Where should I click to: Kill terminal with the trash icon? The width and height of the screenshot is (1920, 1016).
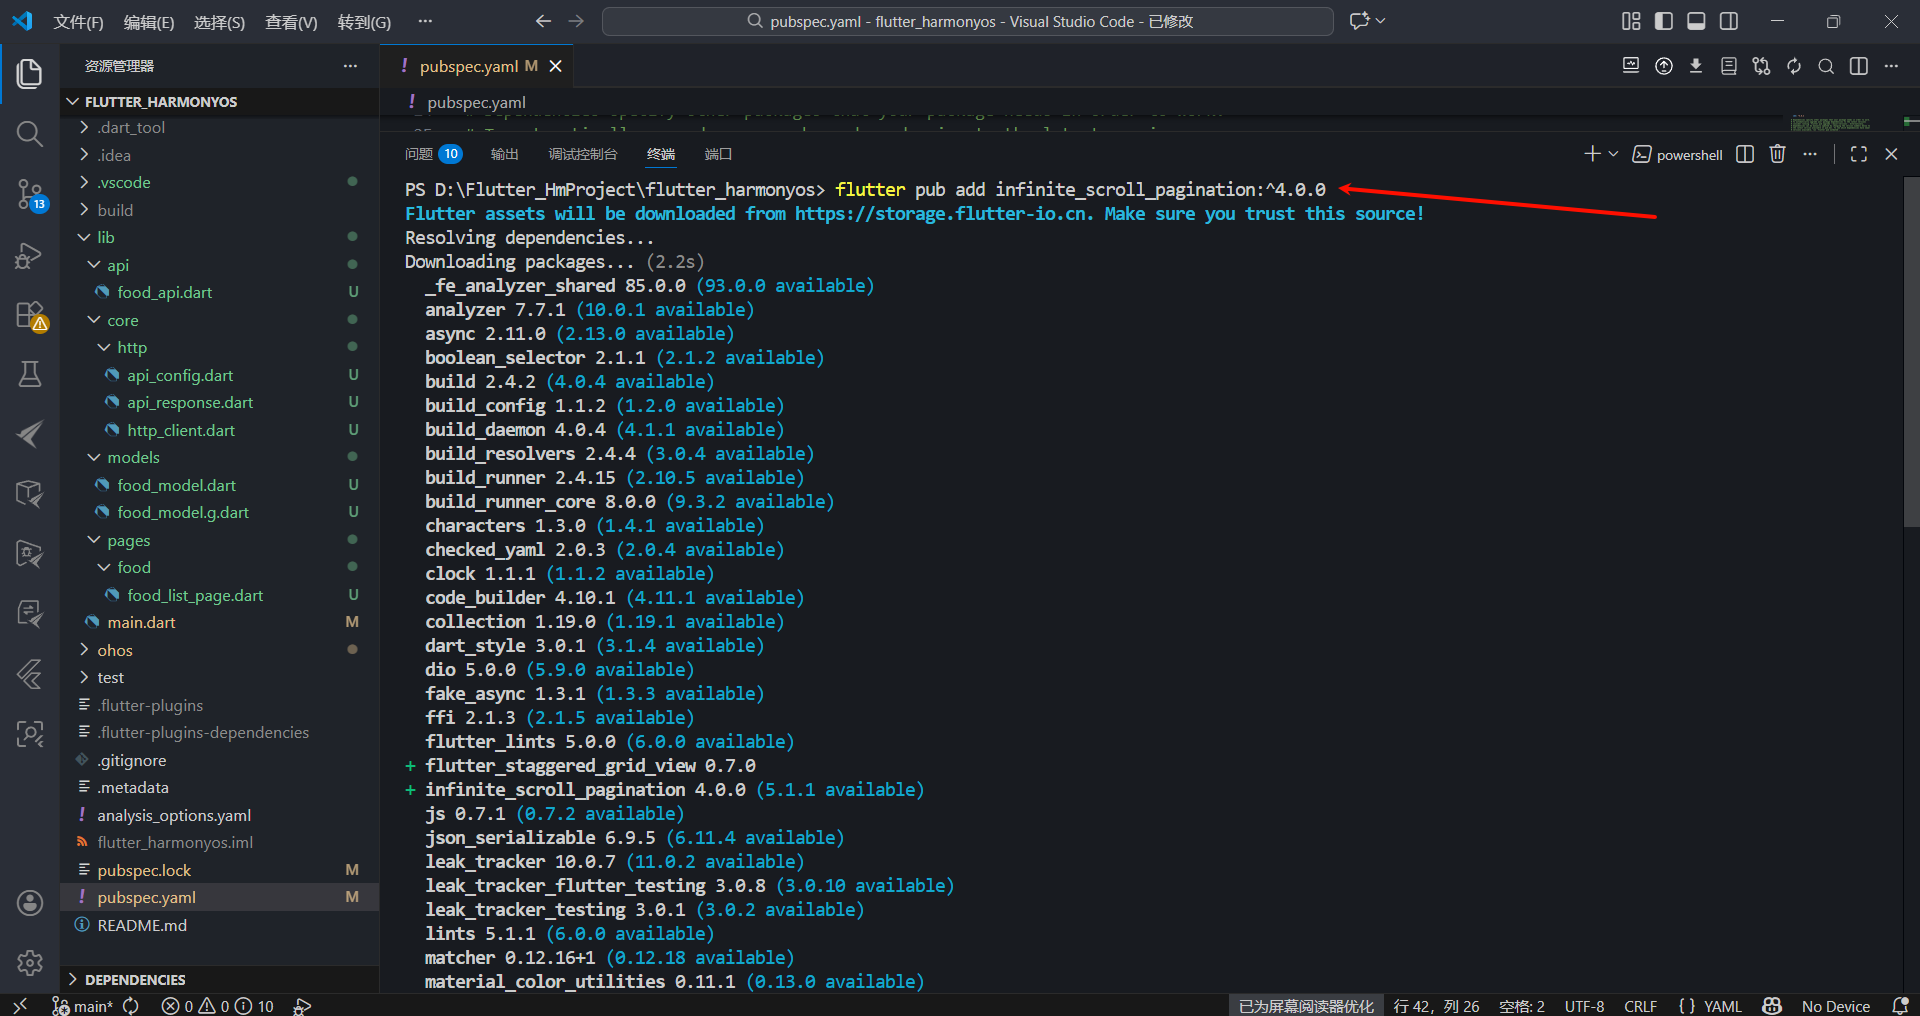coord(1777,154)
